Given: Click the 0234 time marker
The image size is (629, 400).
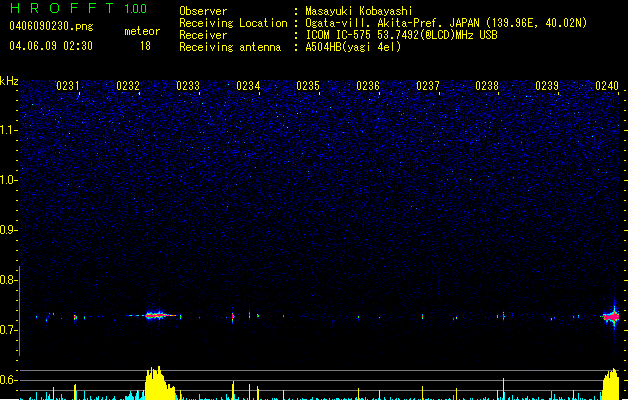Looking at the screenshot, I should (x=248, y=86).
